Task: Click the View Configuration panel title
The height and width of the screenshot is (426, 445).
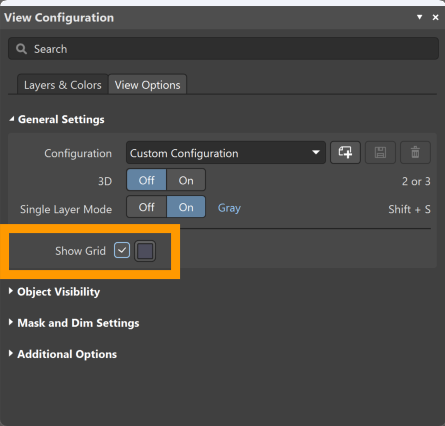Action: [x=59, y=17]
